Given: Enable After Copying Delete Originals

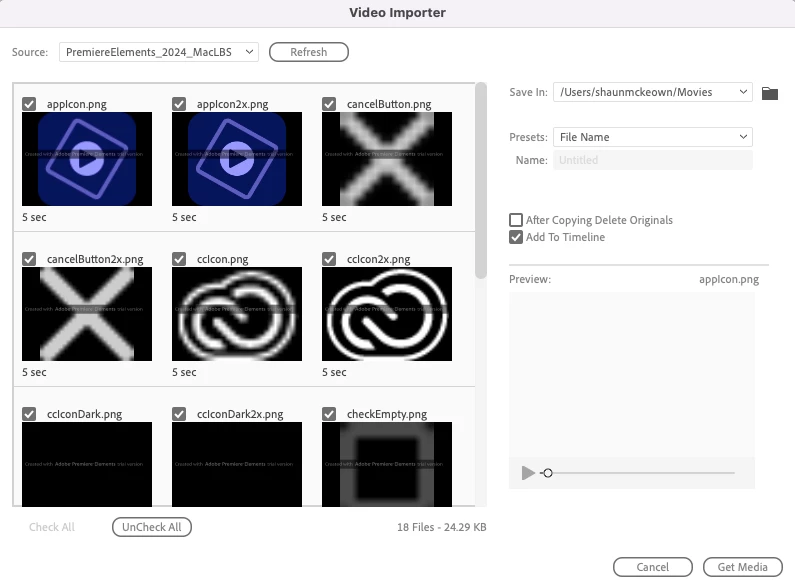Looking at the screenshot, I should coord(516,220).
